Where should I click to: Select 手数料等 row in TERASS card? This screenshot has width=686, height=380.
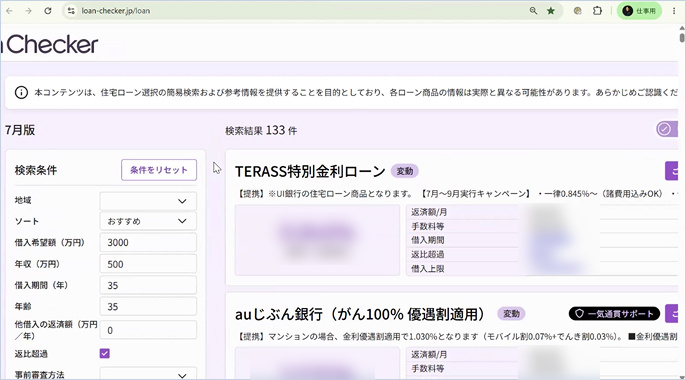click(x=542, y=226)
